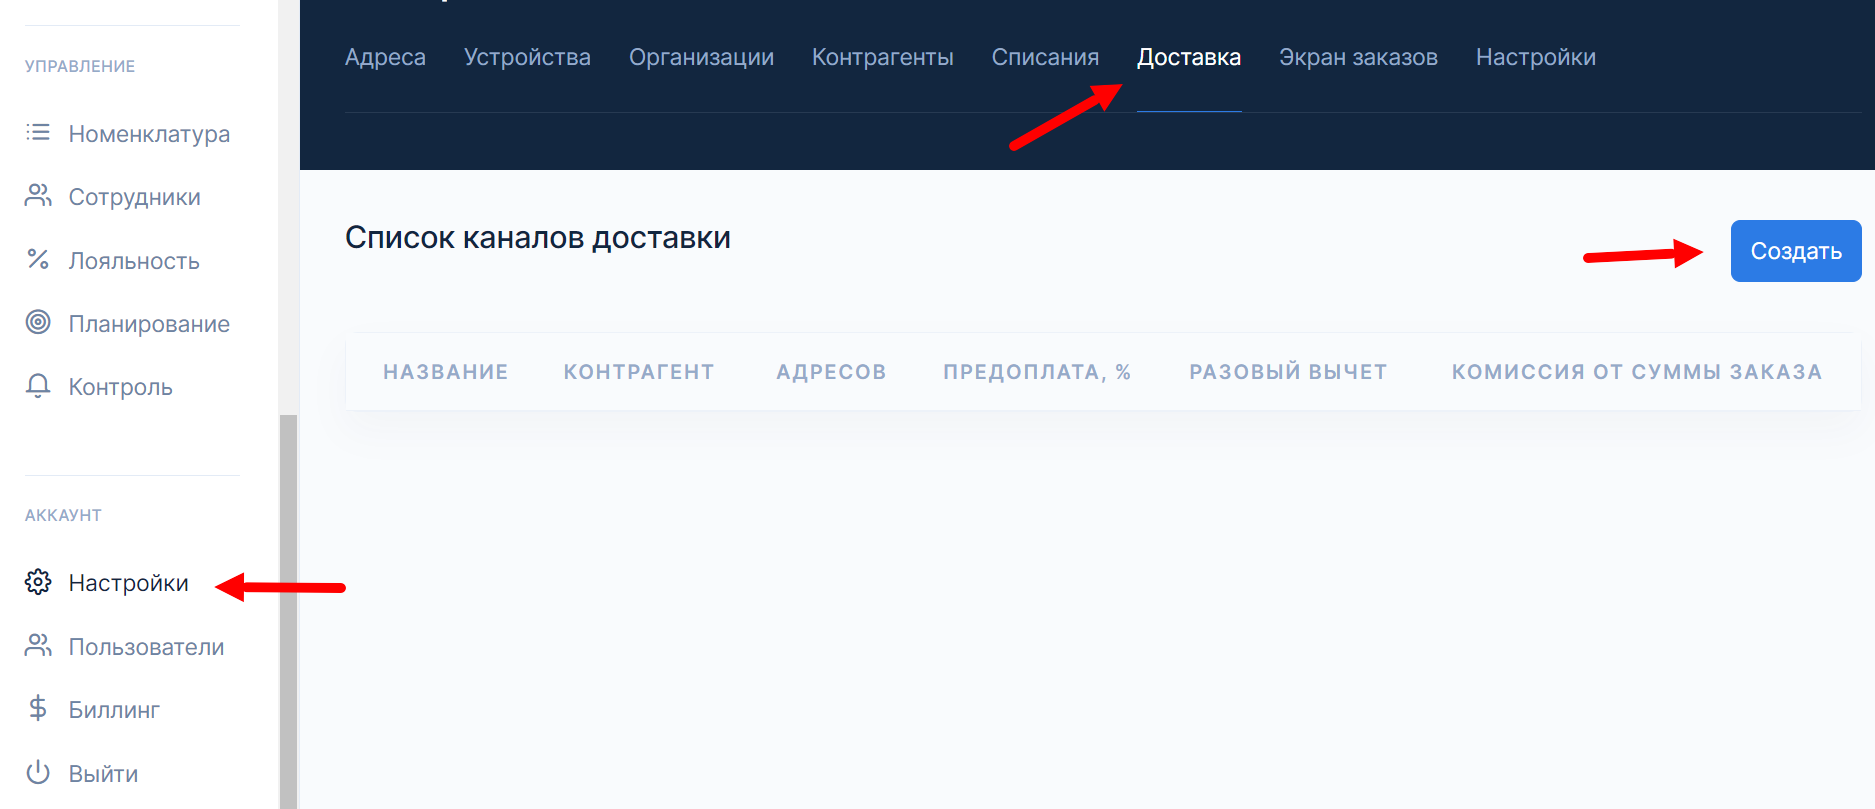This screenshot has width=1875, height=809.
Task: Open account Настройки in sidebar
Action: pos(128,583)
